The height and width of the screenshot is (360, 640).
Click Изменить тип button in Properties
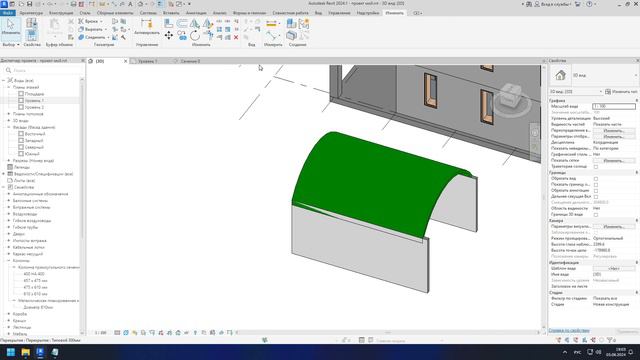point(621,92)
